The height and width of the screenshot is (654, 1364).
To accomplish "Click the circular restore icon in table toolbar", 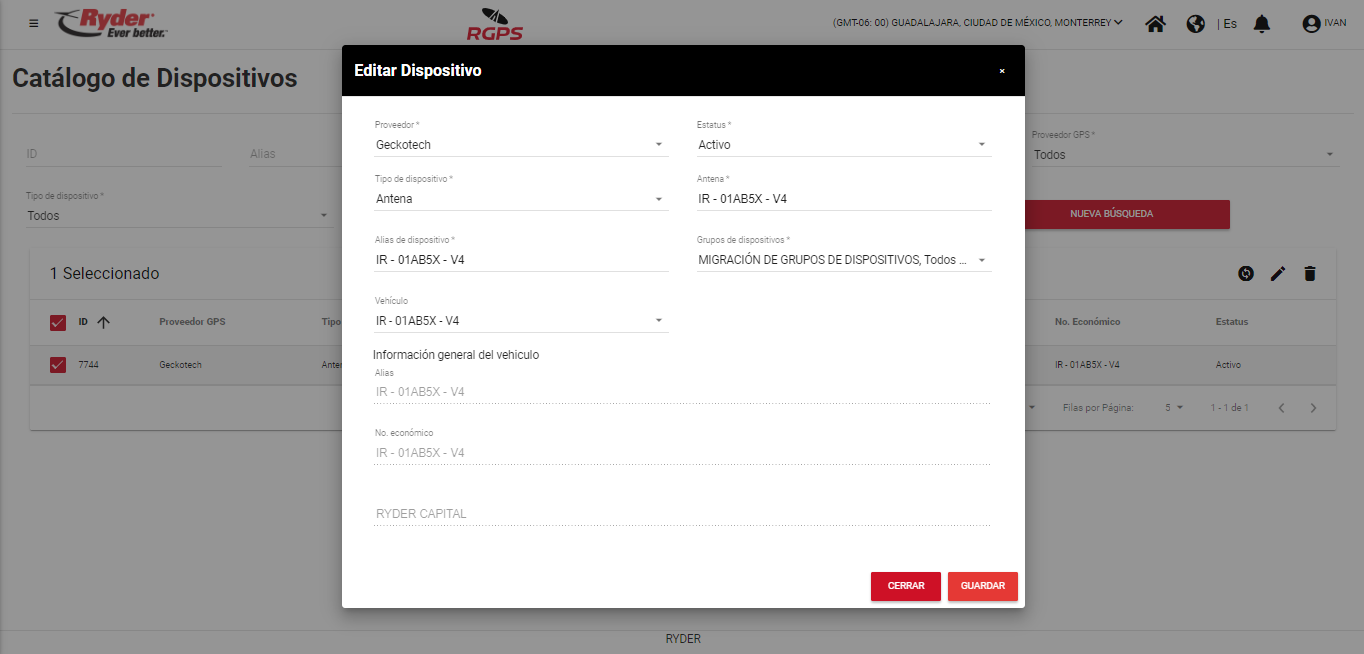I will coord(1245,273).
